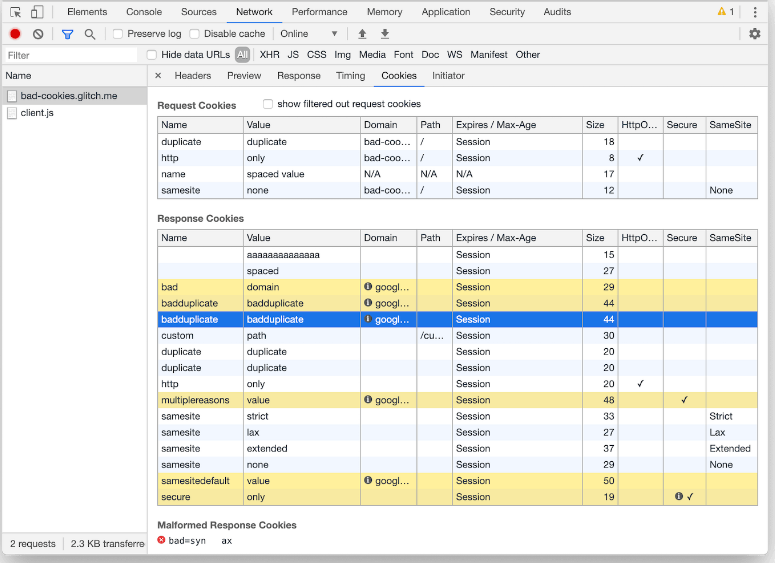Click the import HAR upload icon

tap(362, 34)
